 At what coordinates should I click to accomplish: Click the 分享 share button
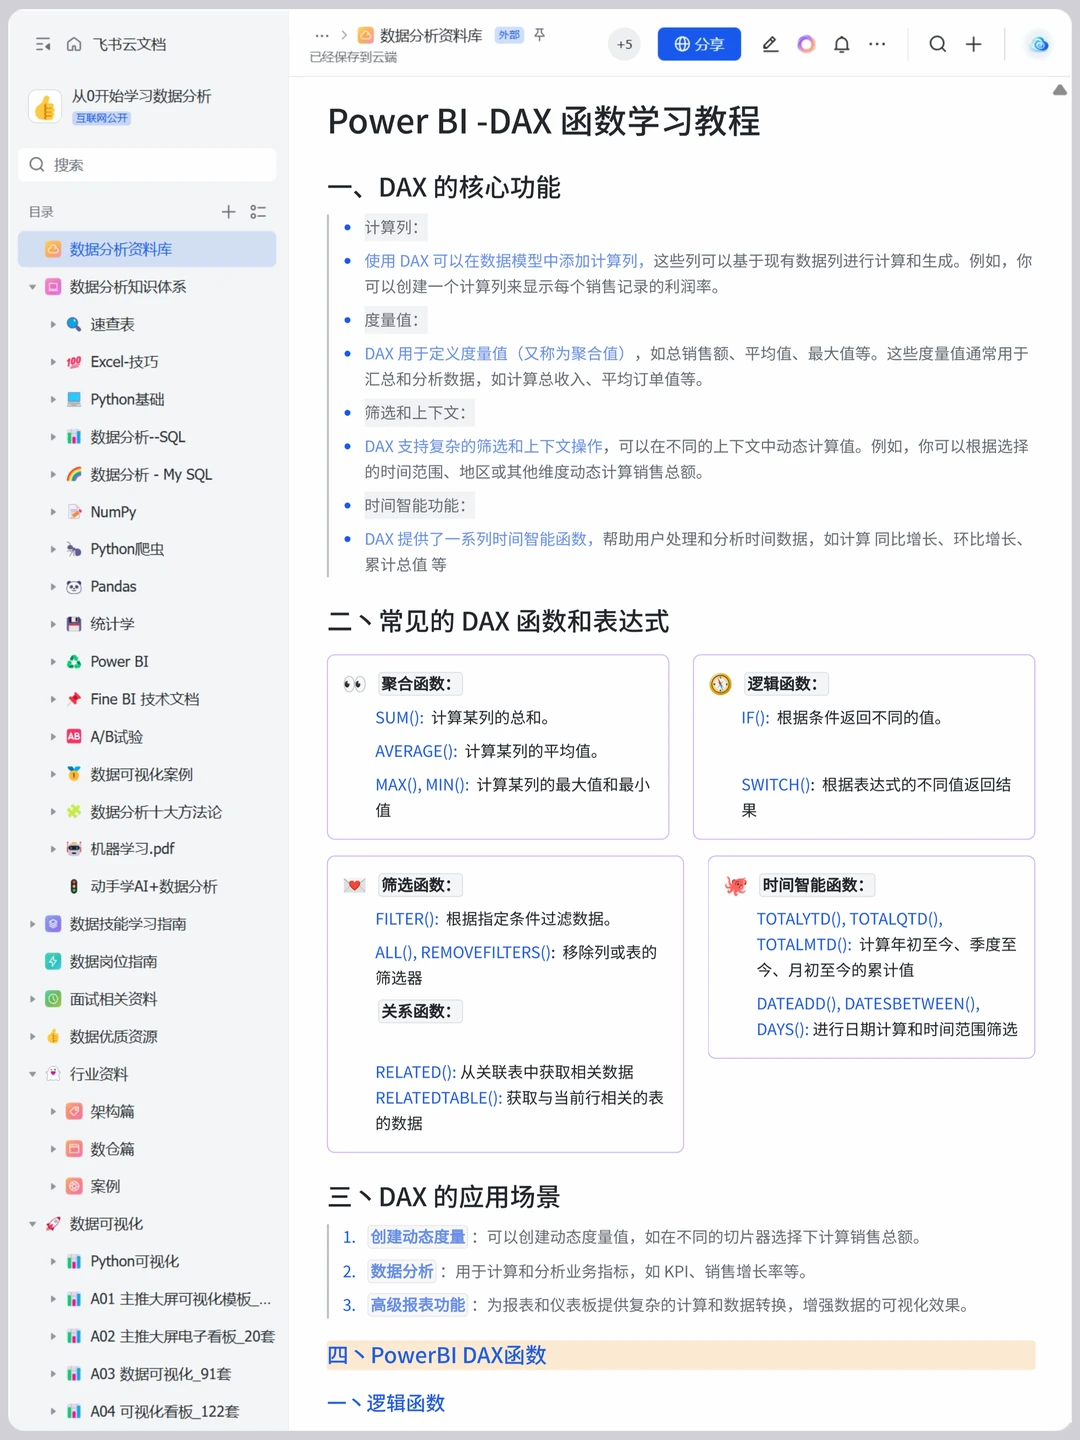pyautogui.click(x=699, y=44)
